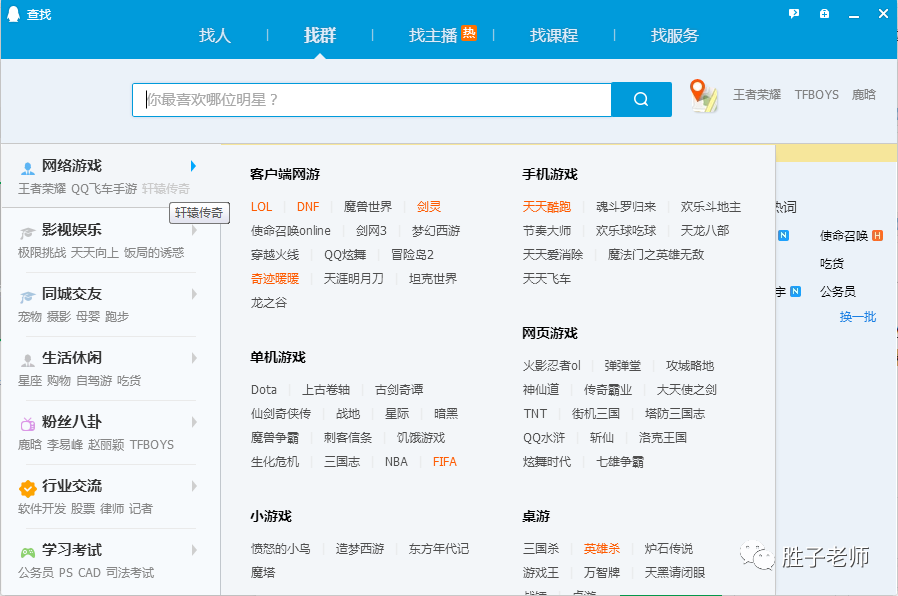Expand the 行业交流 category arrow
Image resolution: width=898 pixels, height=596 pixels.
pyautogui.click(x=194, y=486)
